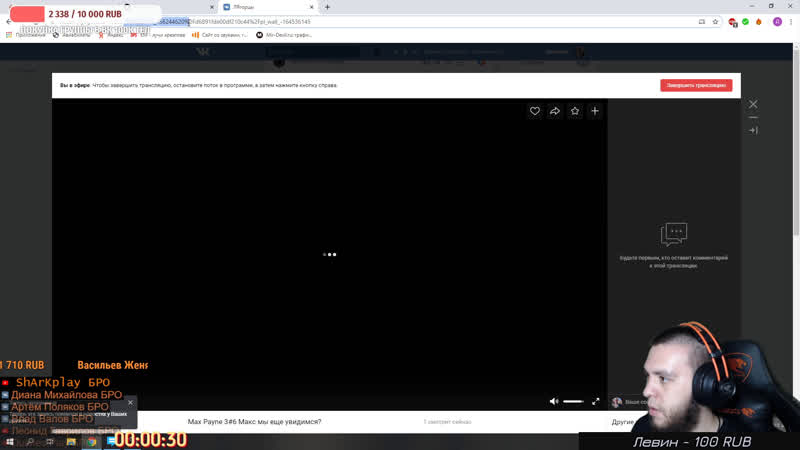
Task: Add video to bookmarks with star icon
Action: [x=575, y=111]
